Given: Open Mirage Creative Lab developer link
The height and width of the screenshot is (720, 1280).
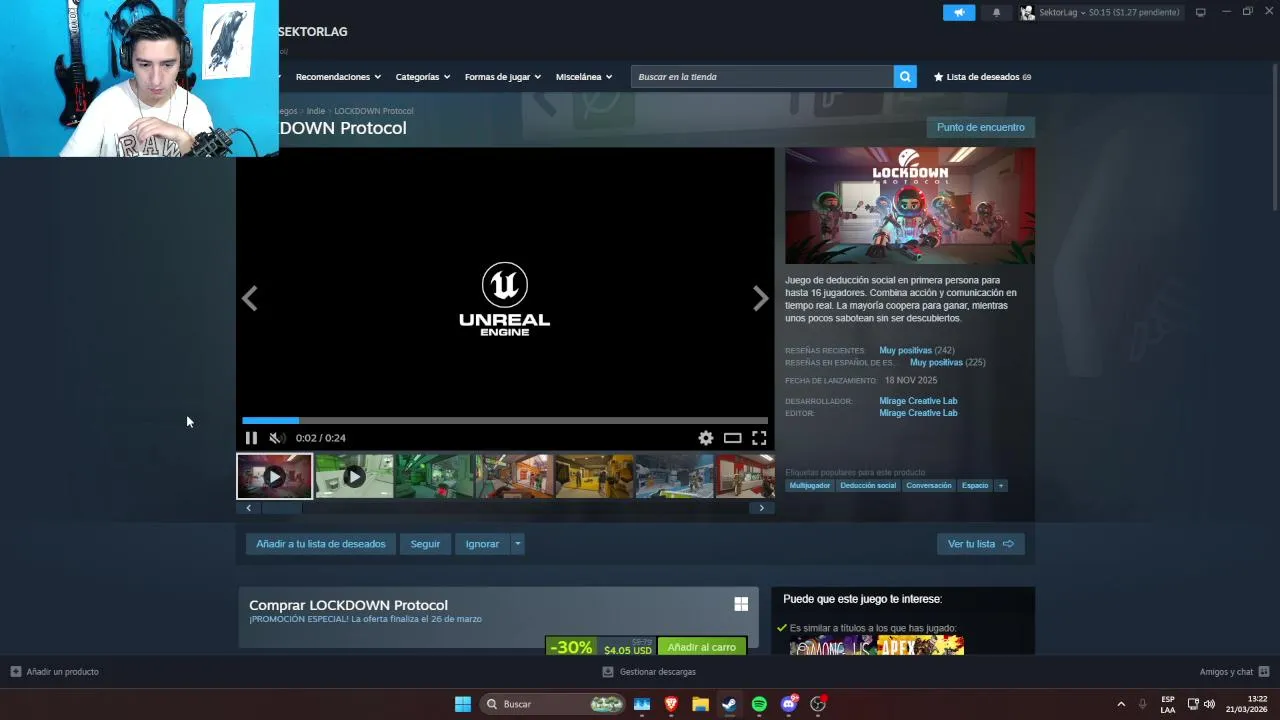Looking at the screenshot, I should (918, 401).
